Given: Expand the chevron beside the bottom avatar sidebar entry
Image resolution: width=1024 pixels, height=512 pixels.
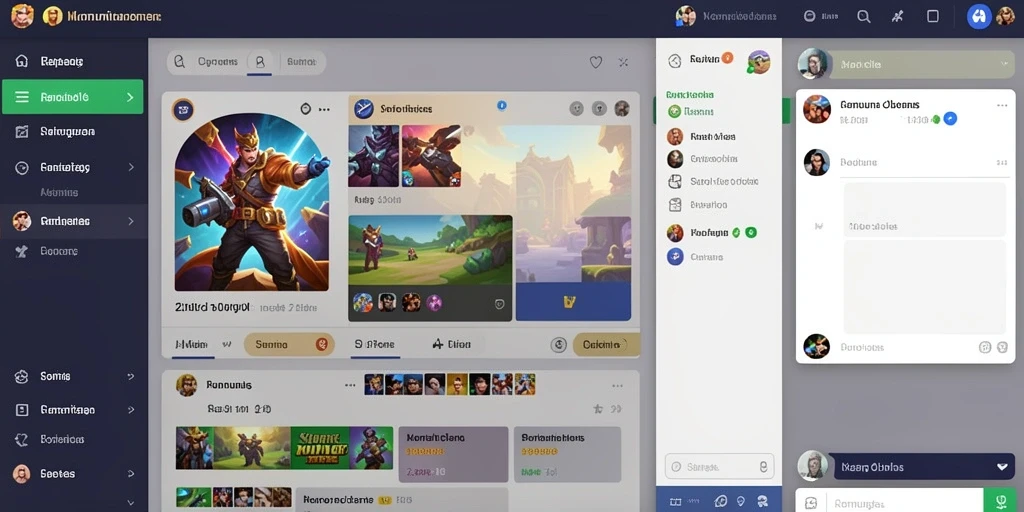Looking at the screenshot, I should tap(131, 473).
